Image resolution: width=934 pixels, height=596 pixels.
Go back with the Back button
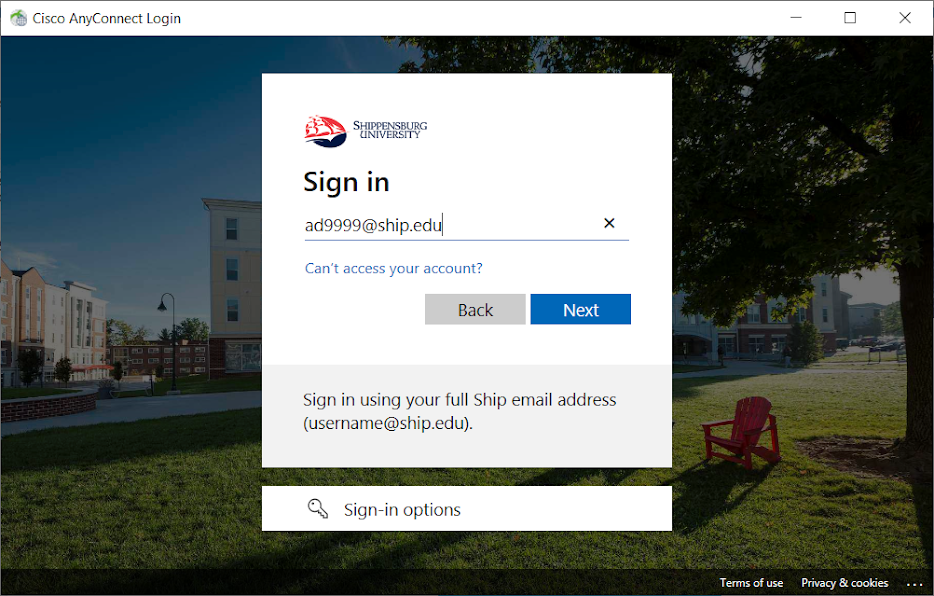click(x=475, y=309)
